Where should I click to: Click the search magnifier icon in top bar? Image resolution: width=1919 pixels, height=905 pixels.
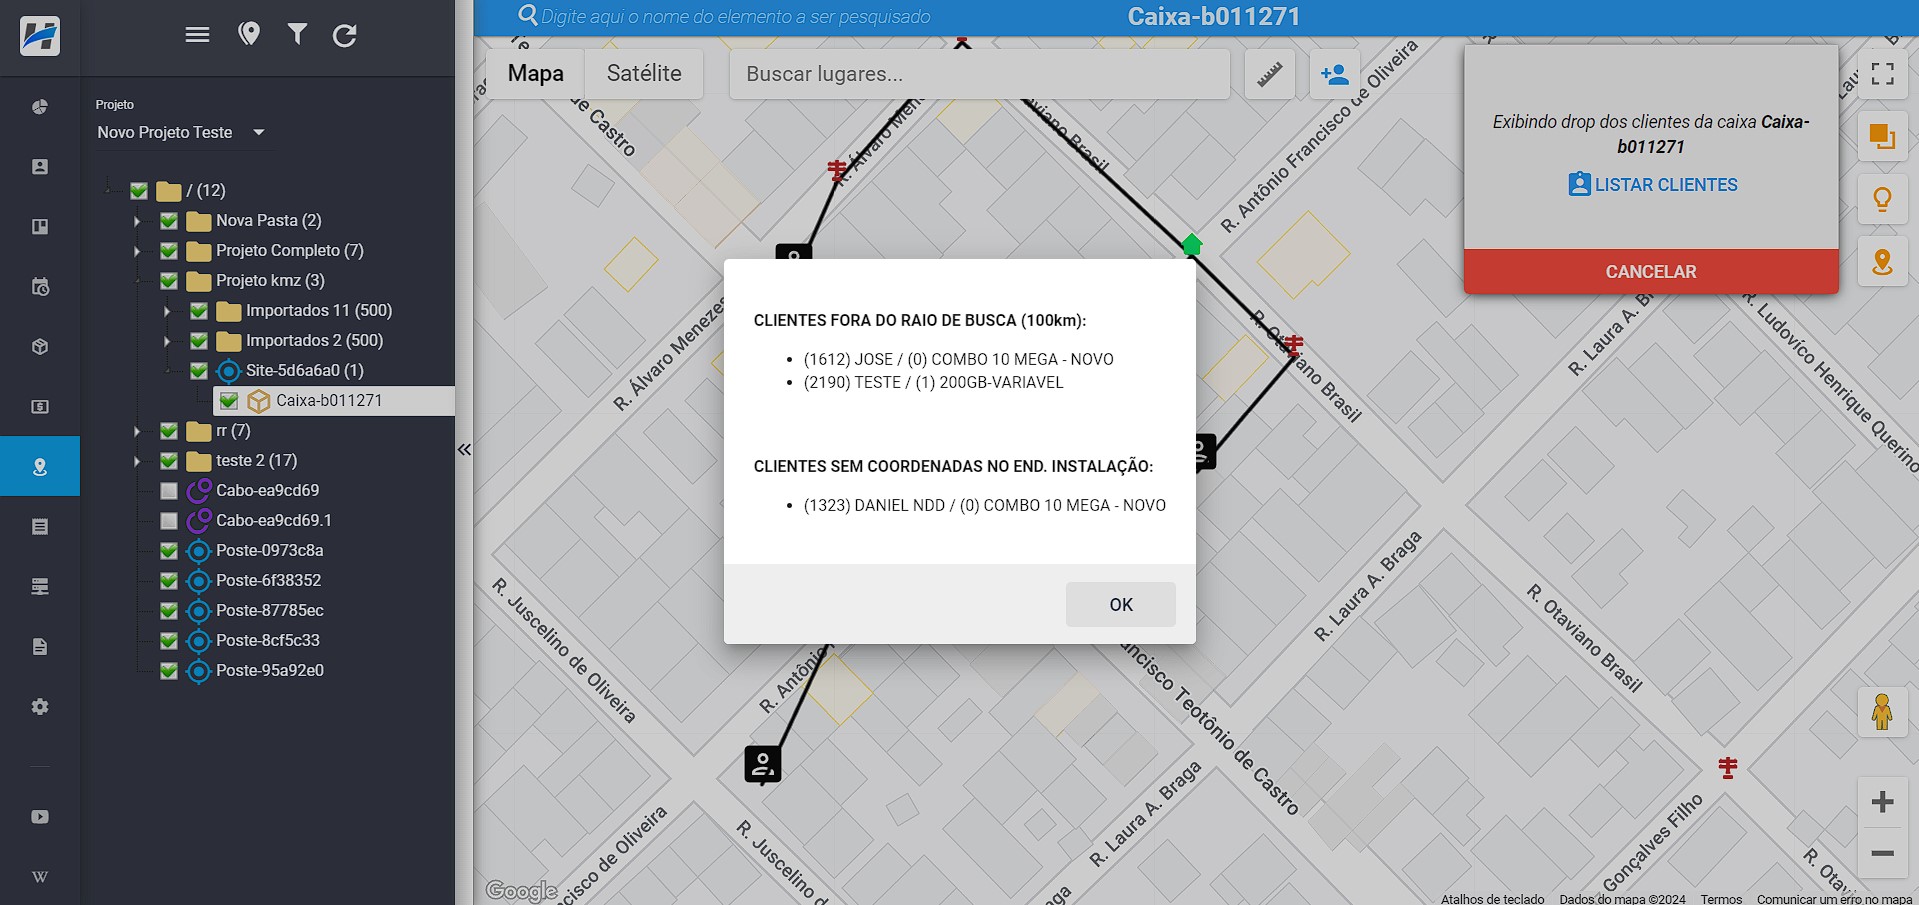click(528, 15)
